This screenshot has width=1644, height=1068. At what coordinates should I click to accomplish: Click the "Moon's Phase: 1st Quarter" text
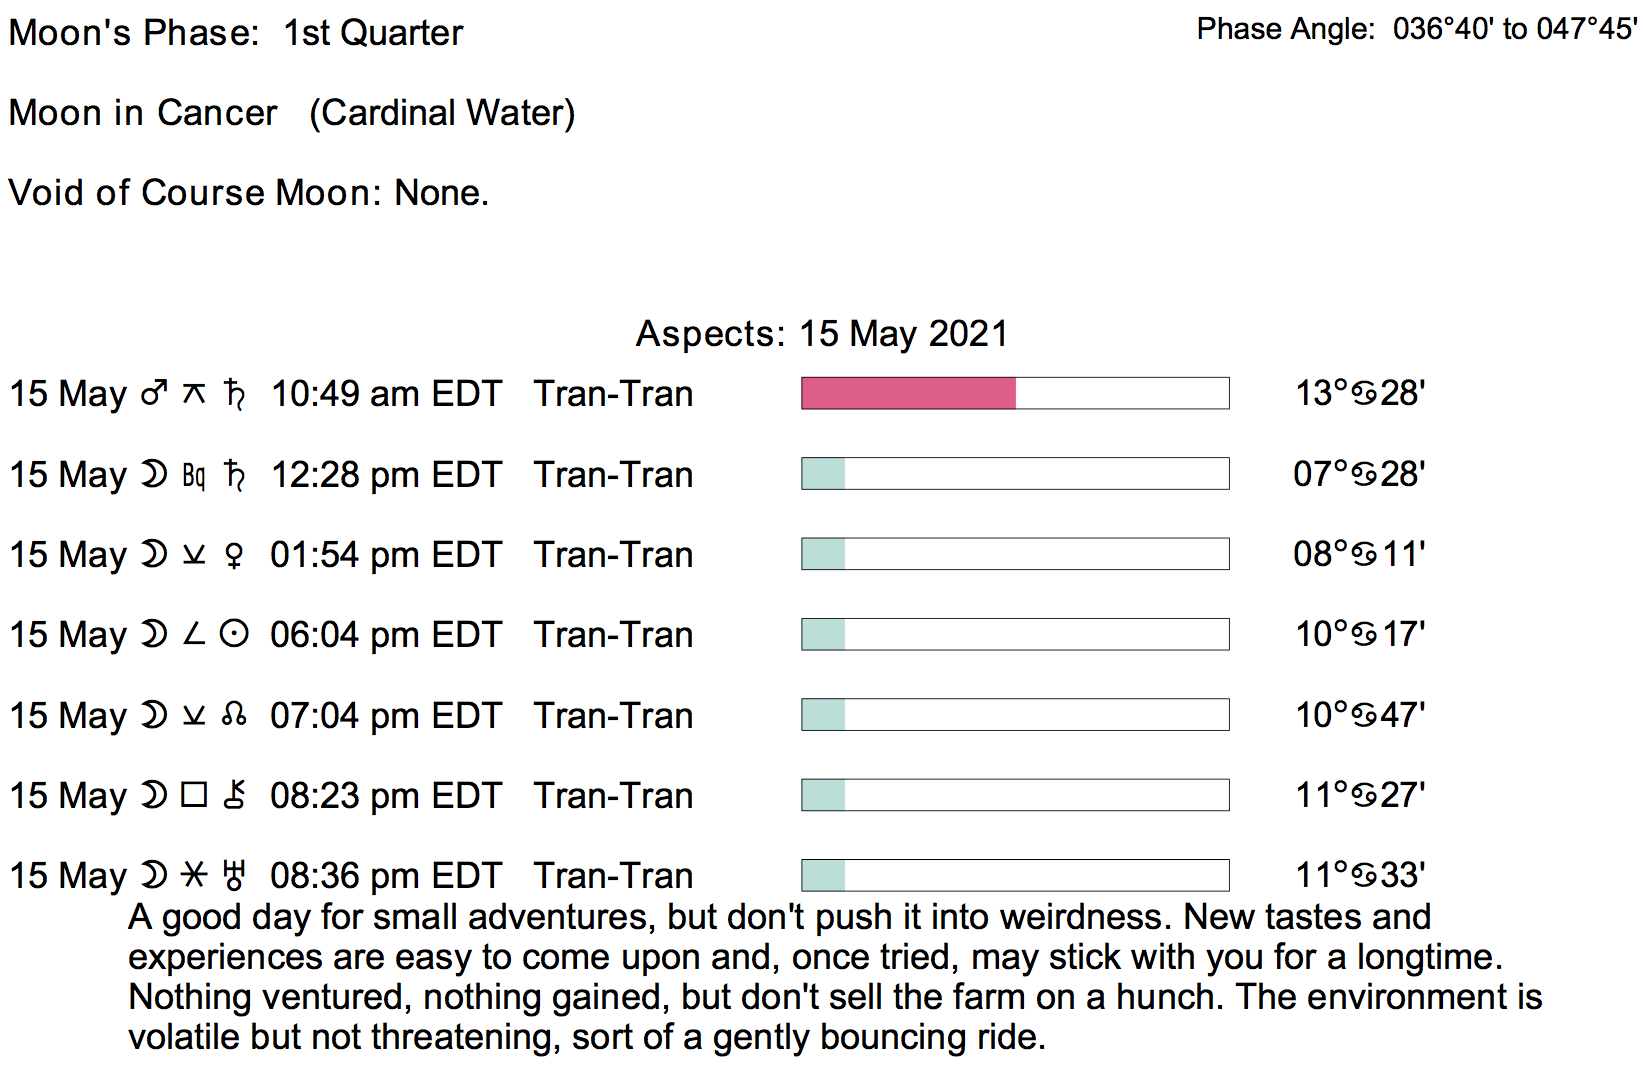coord(236,33)
